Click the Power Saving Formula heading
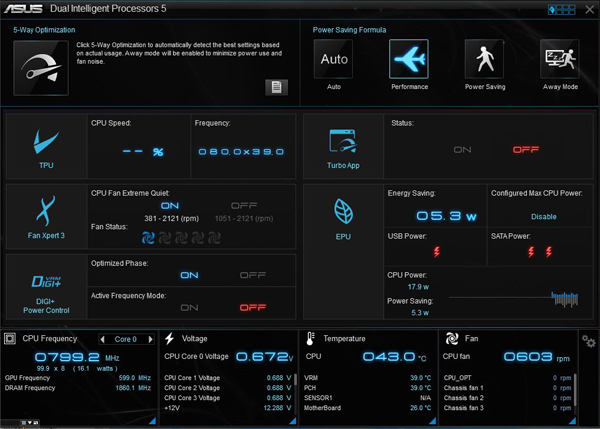600x429 pixels. tap(349, 30)
